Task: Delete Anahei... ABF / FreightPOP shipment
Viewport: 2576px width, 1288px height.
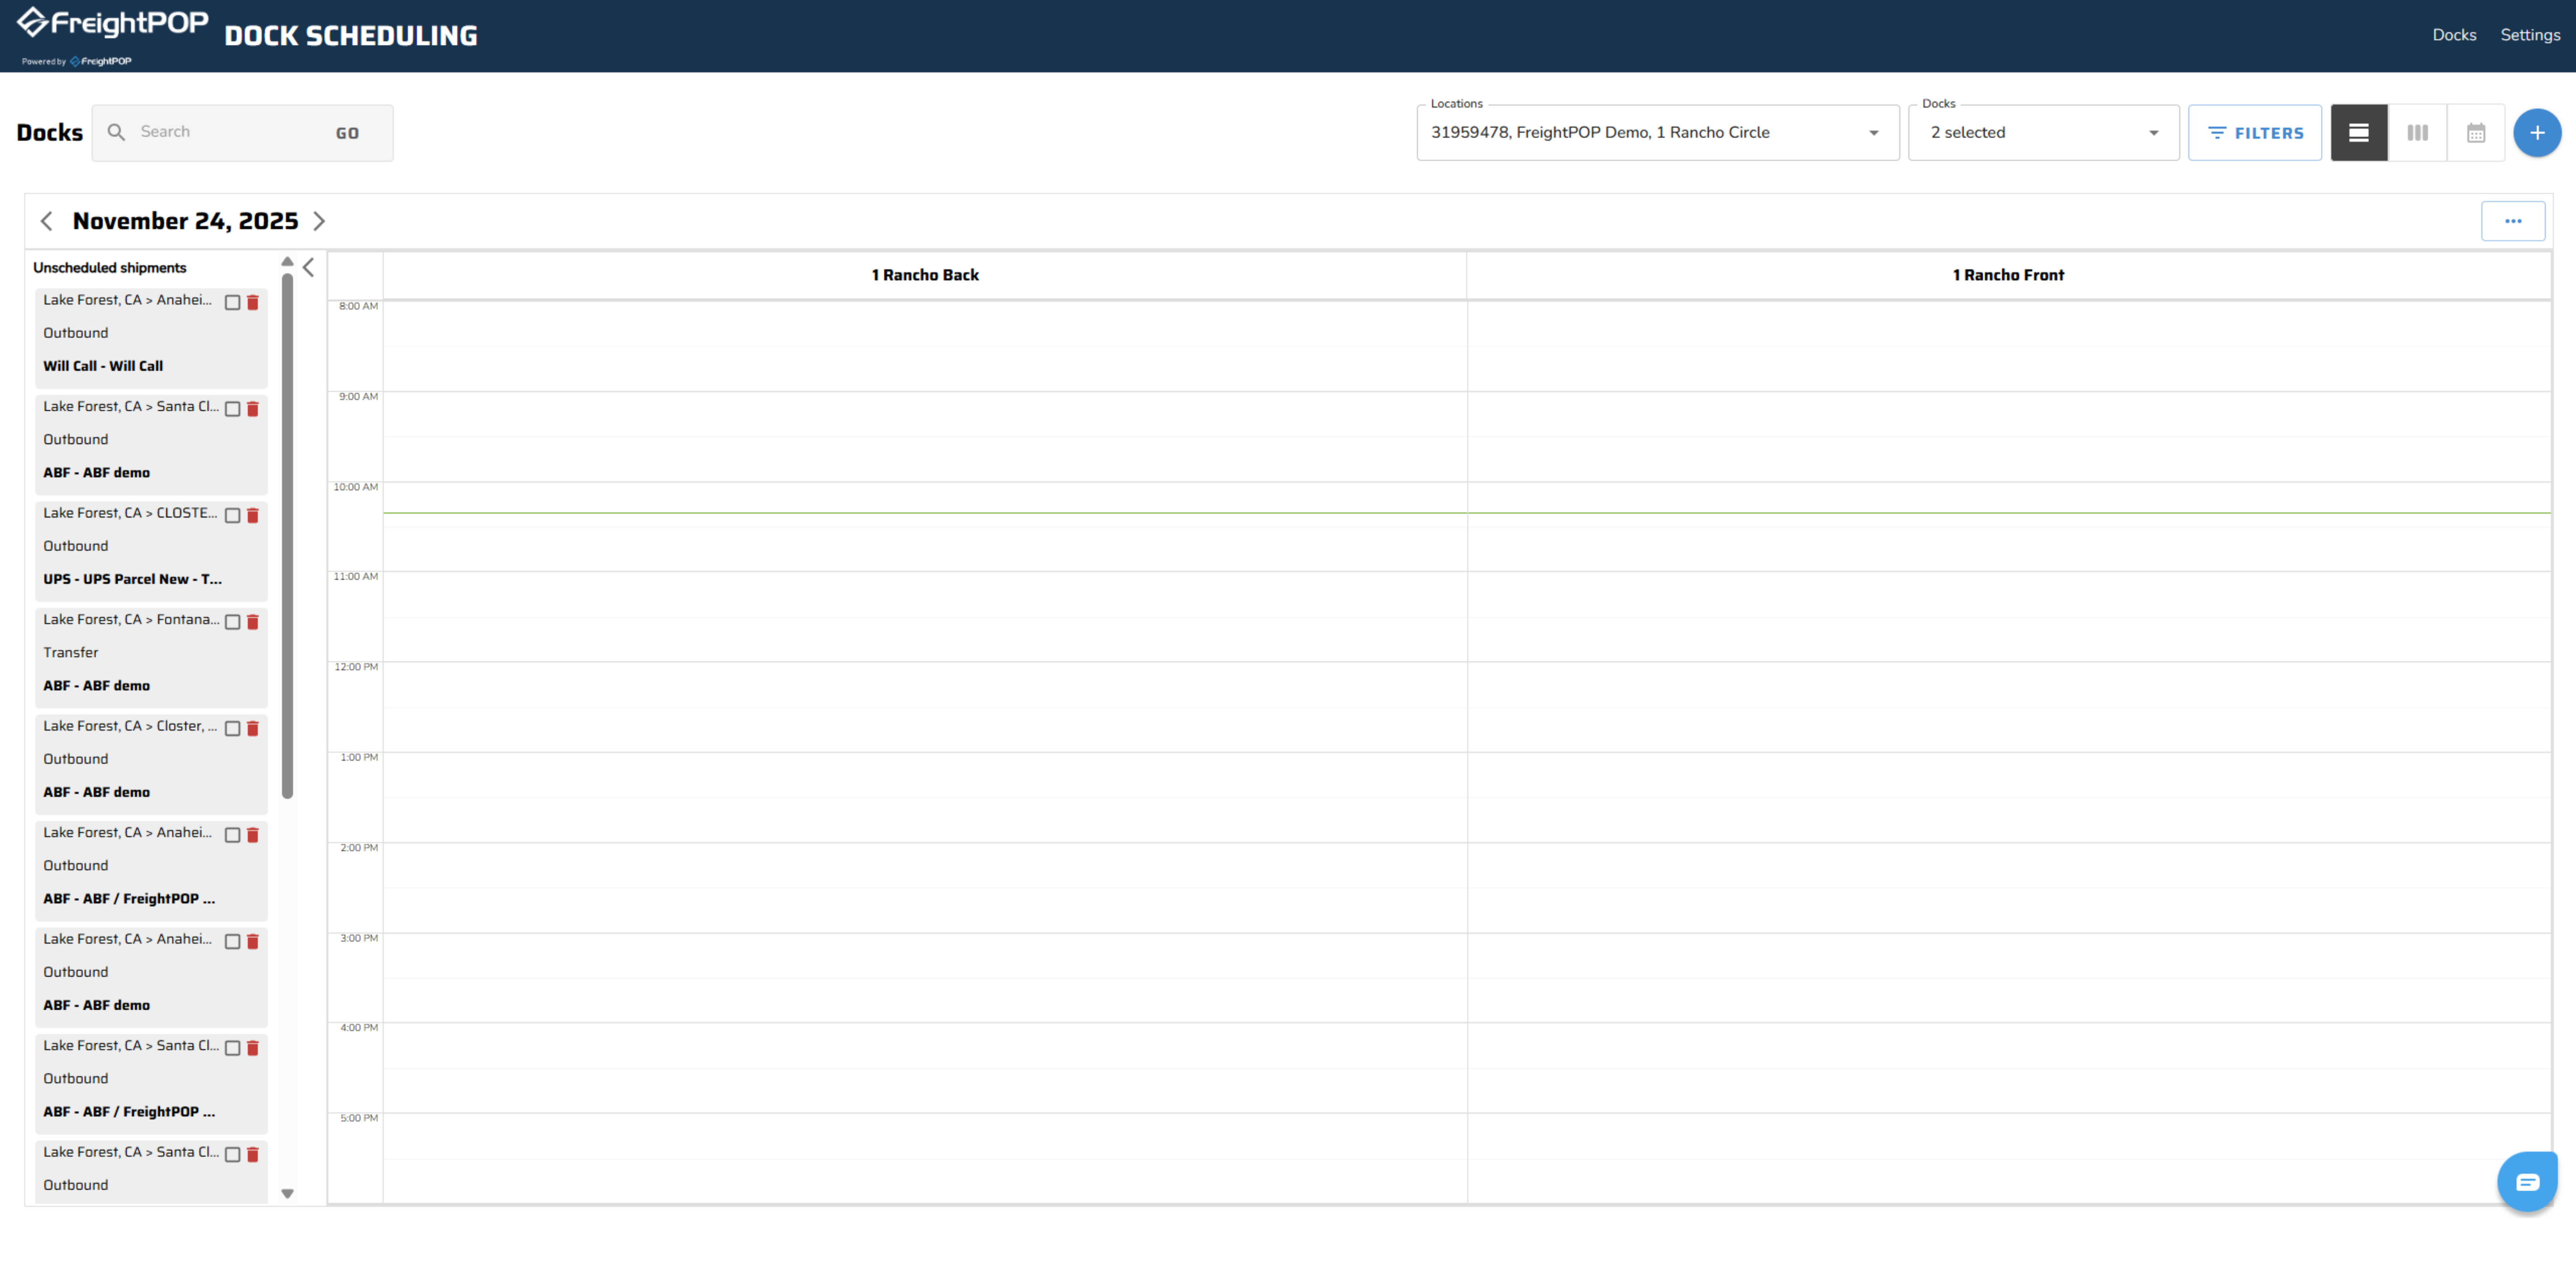Action: point(253,835)
